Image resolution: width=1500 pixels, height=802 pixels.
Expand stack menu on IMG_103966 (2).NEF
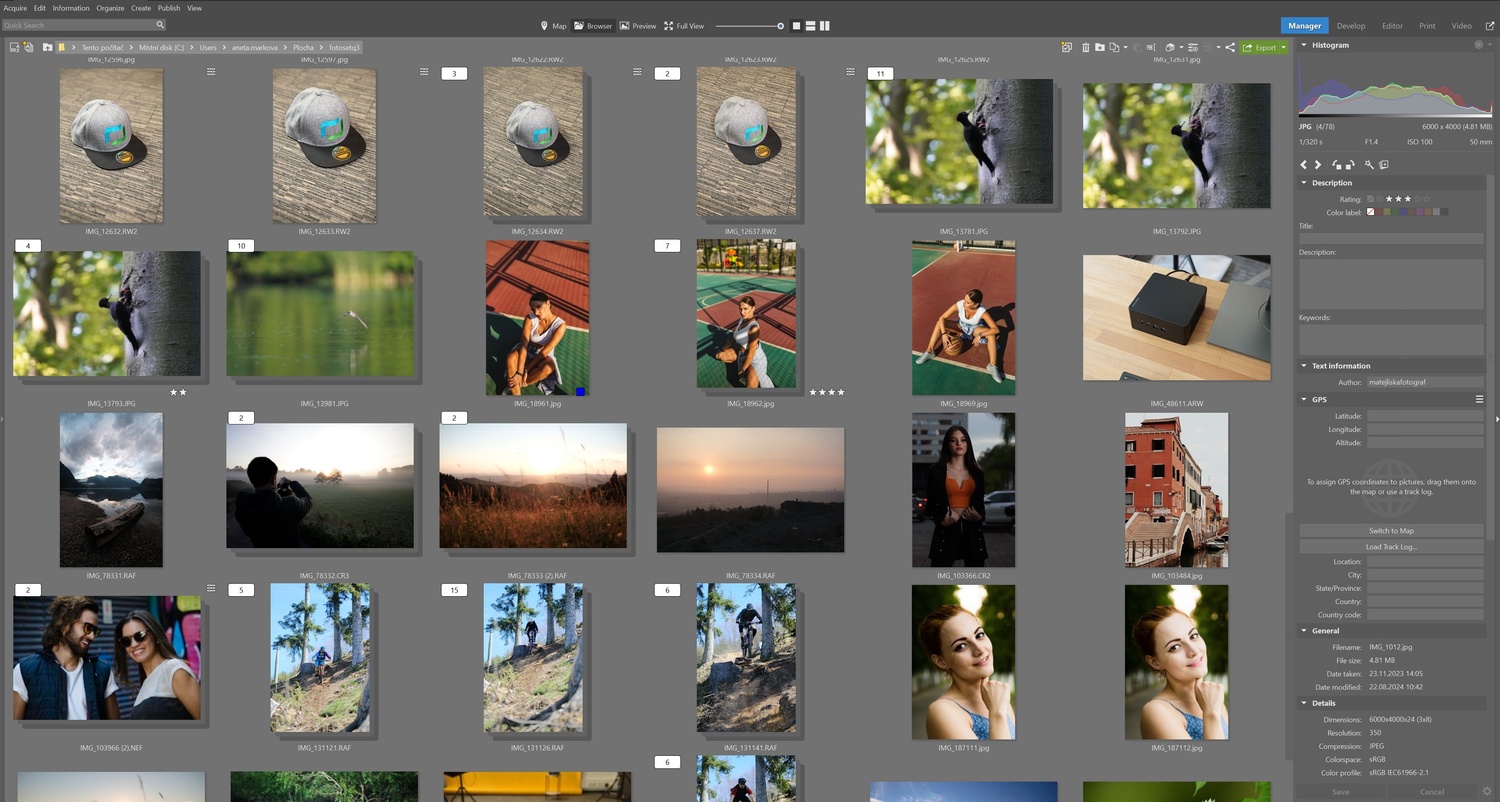[x=211, y=588]
